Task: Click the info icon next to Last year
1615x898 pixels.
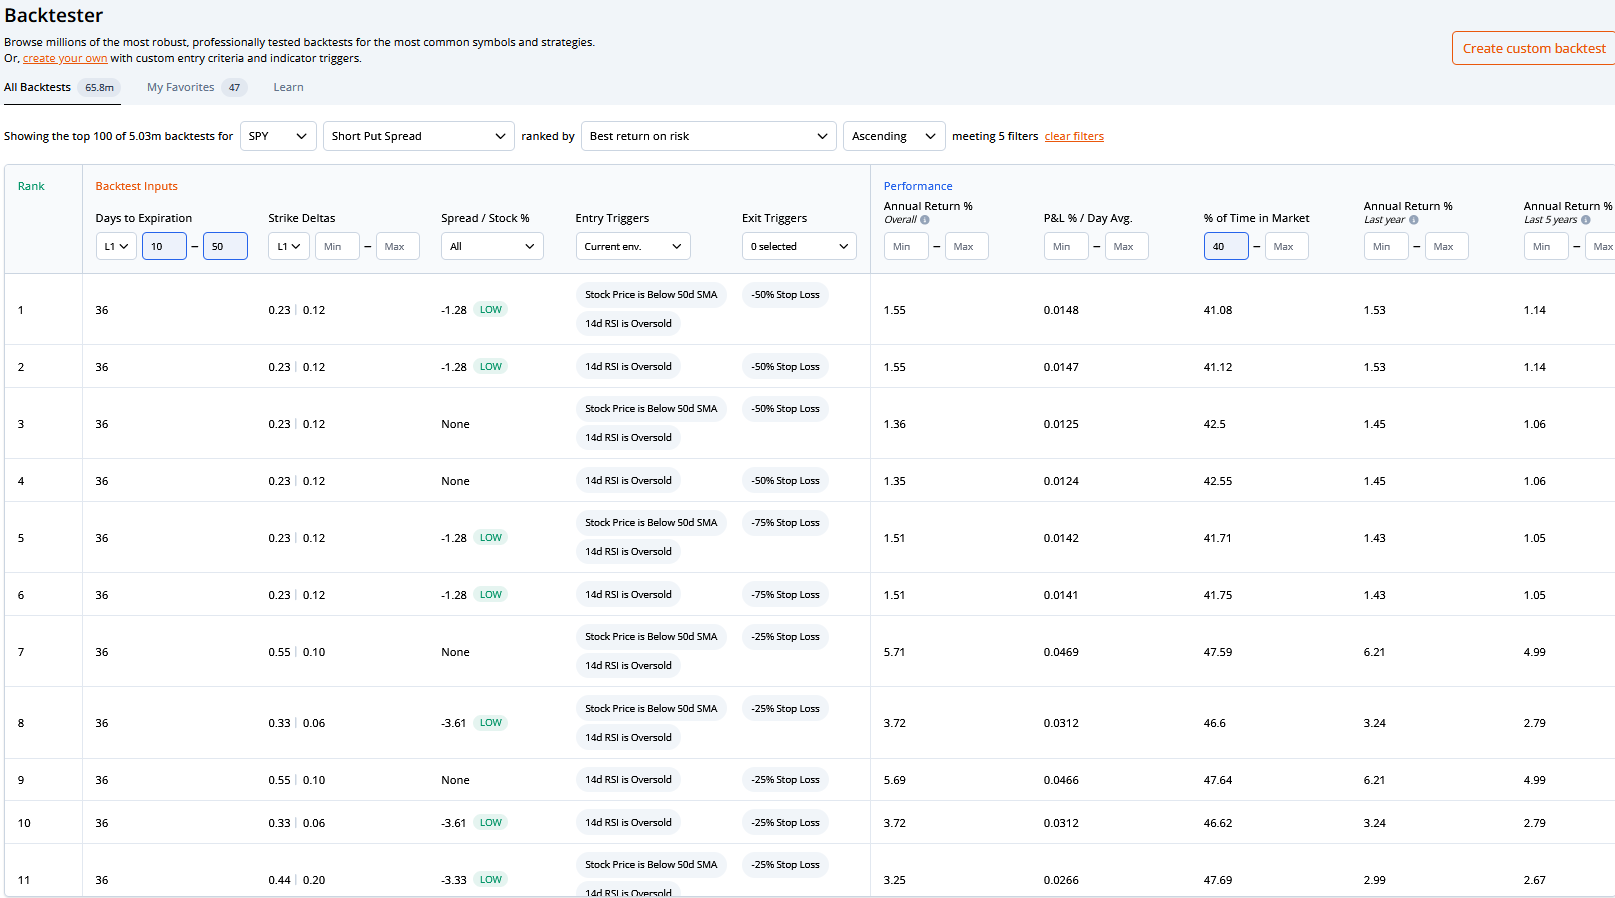Action: pos(1413,220)
